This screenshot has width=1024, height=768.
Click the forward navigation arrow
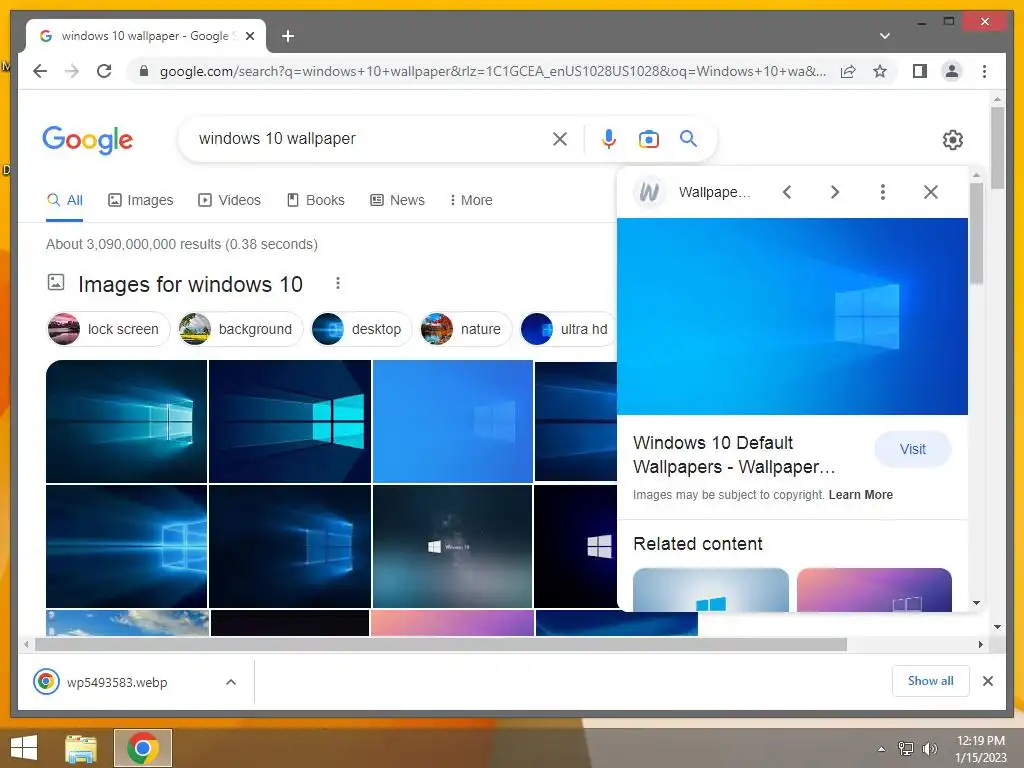pyautogui.click(x=72, y=71)
